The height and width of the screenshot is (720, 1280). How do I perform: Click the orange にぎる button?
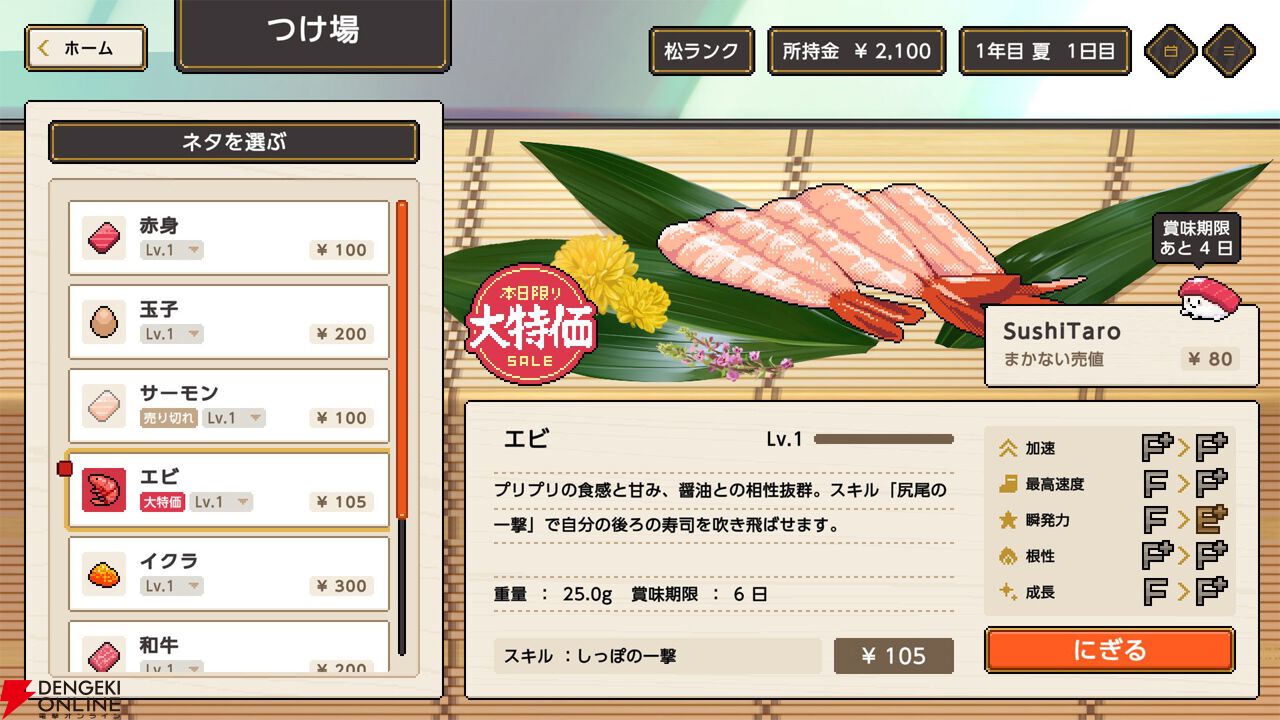1109,650
